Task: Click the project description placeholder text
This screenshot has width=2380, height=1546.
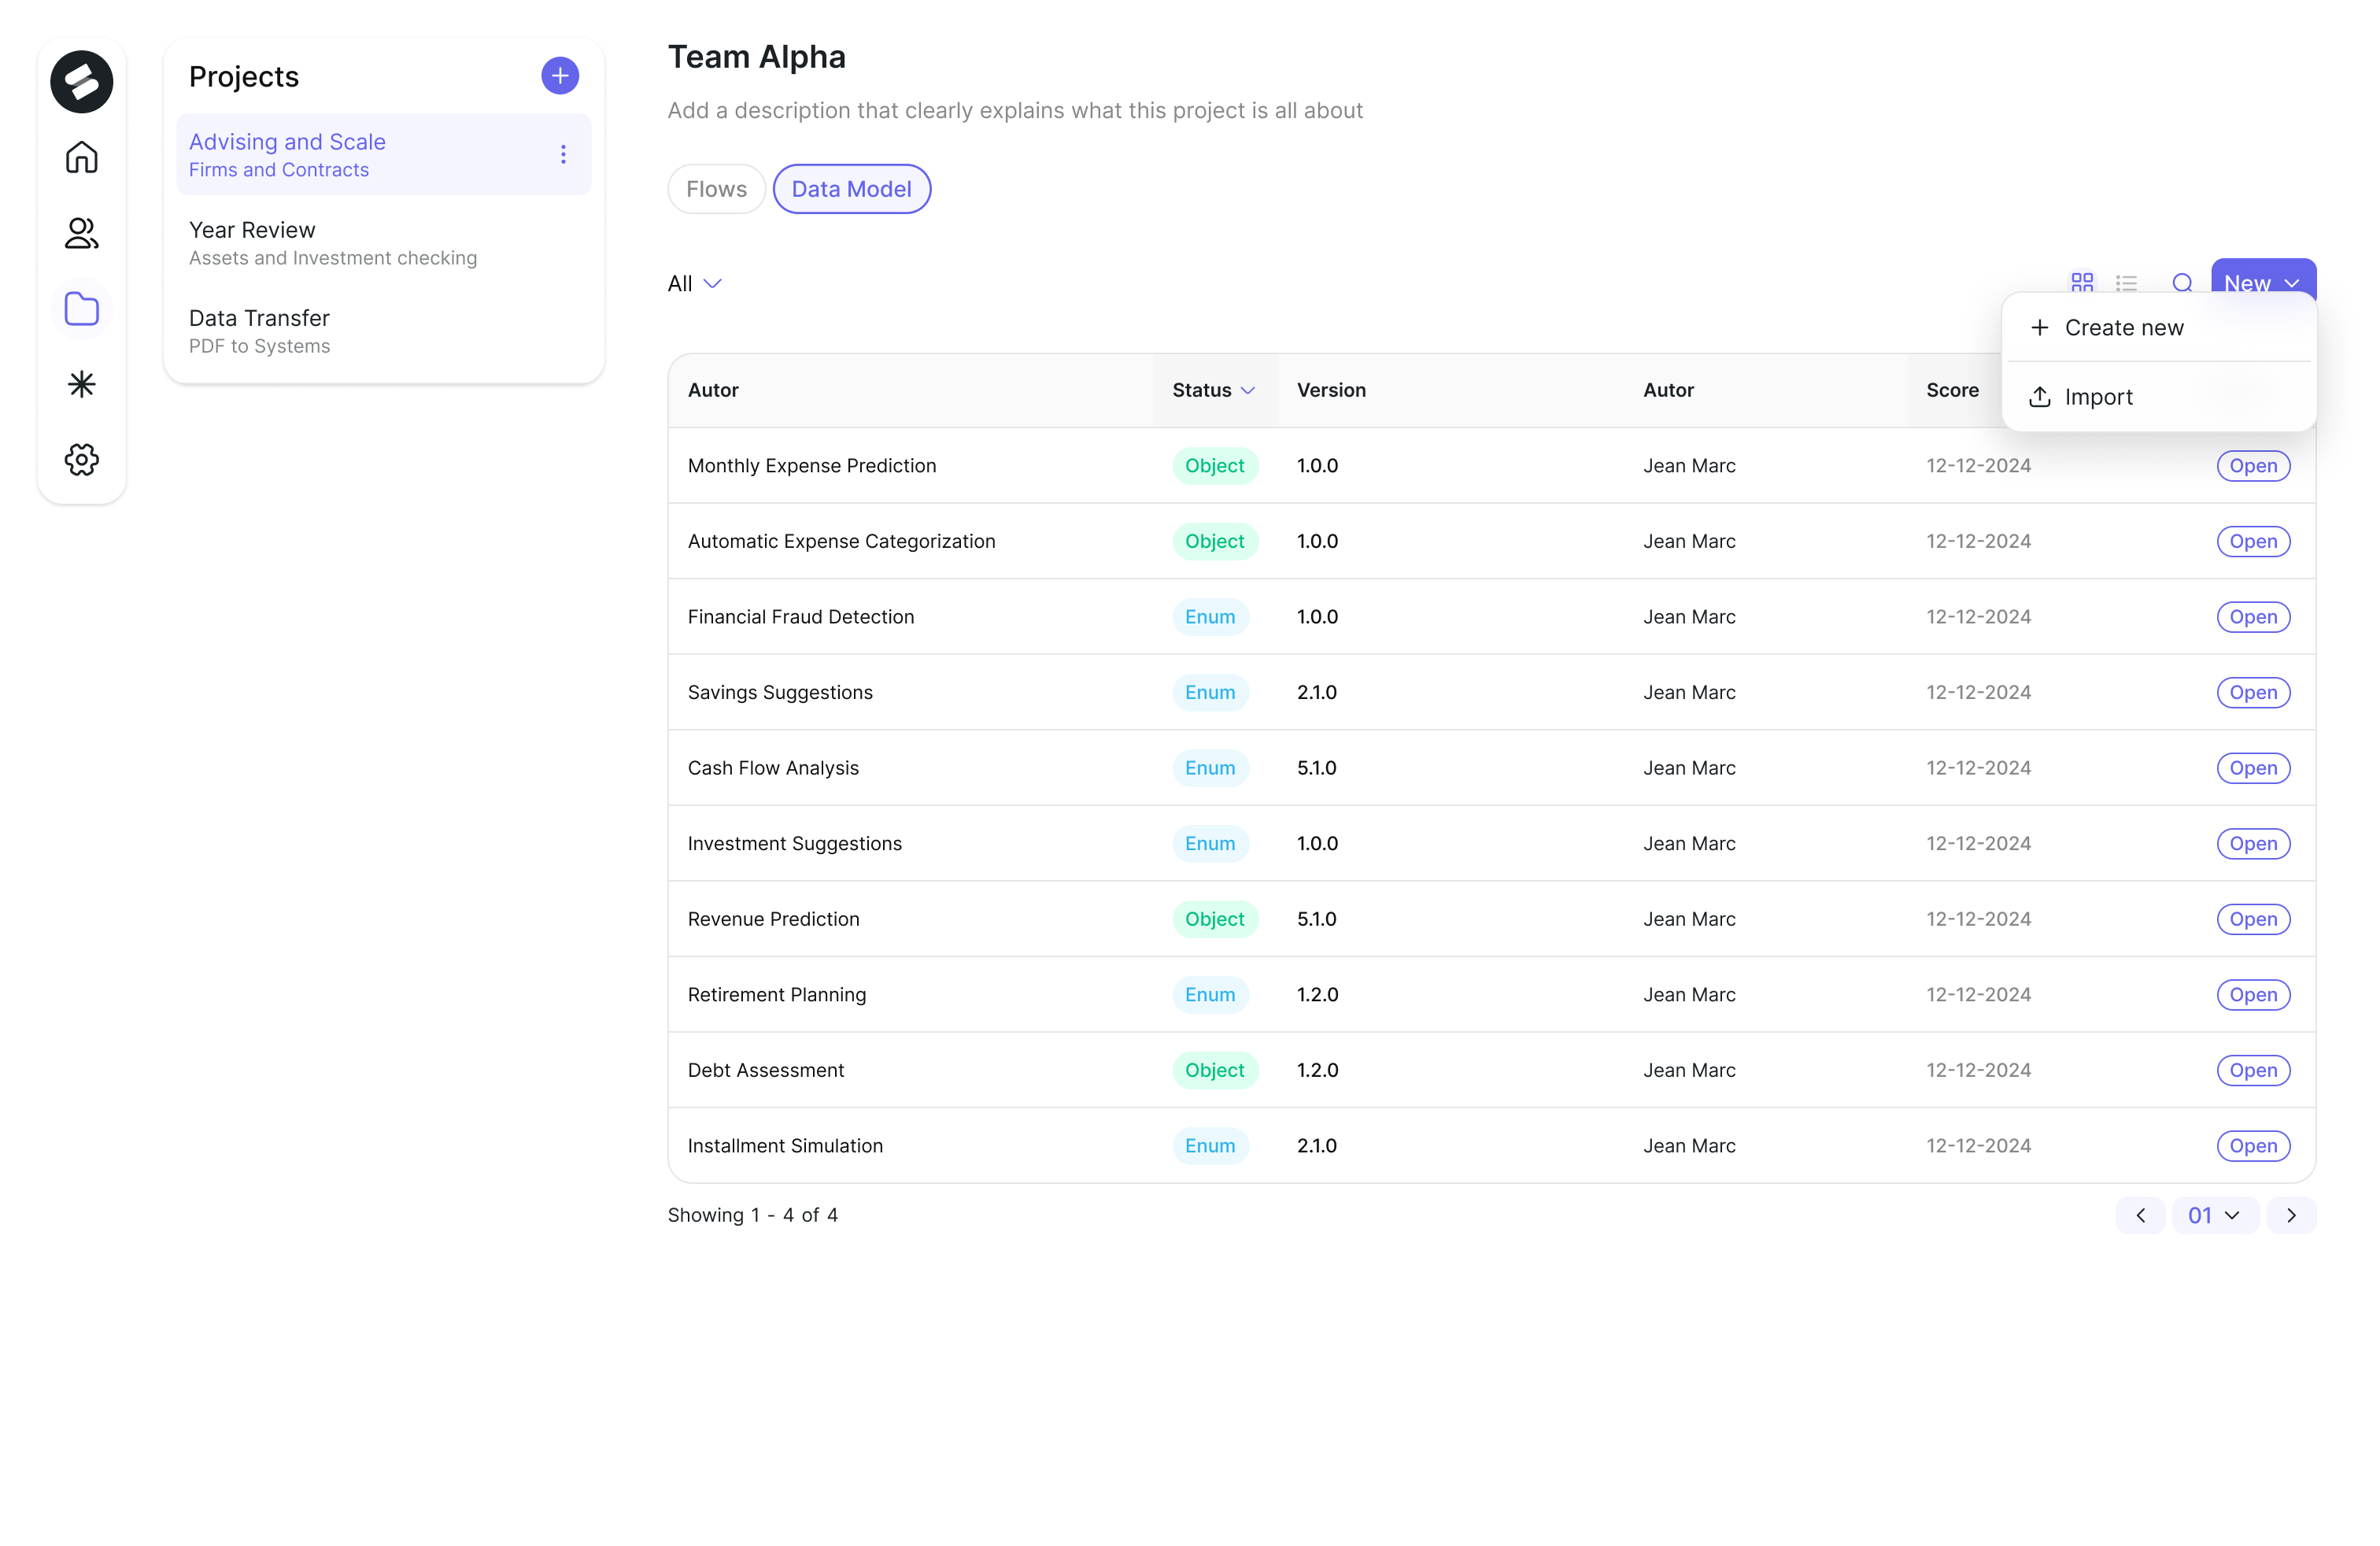Action: [1015, 111]
